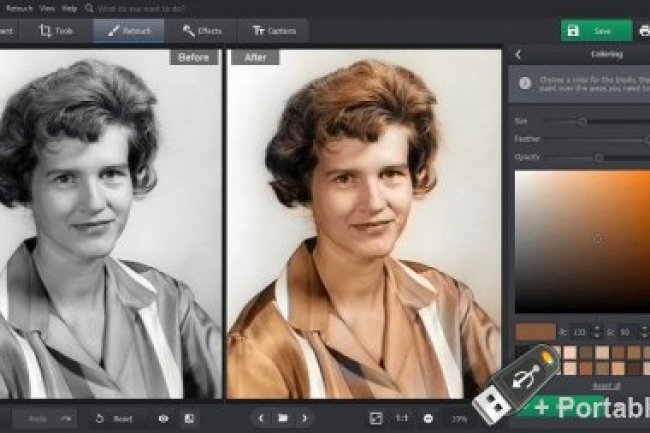650x433 pixels.
Task: Go to previous photo with left arrow
Action: 262,418
